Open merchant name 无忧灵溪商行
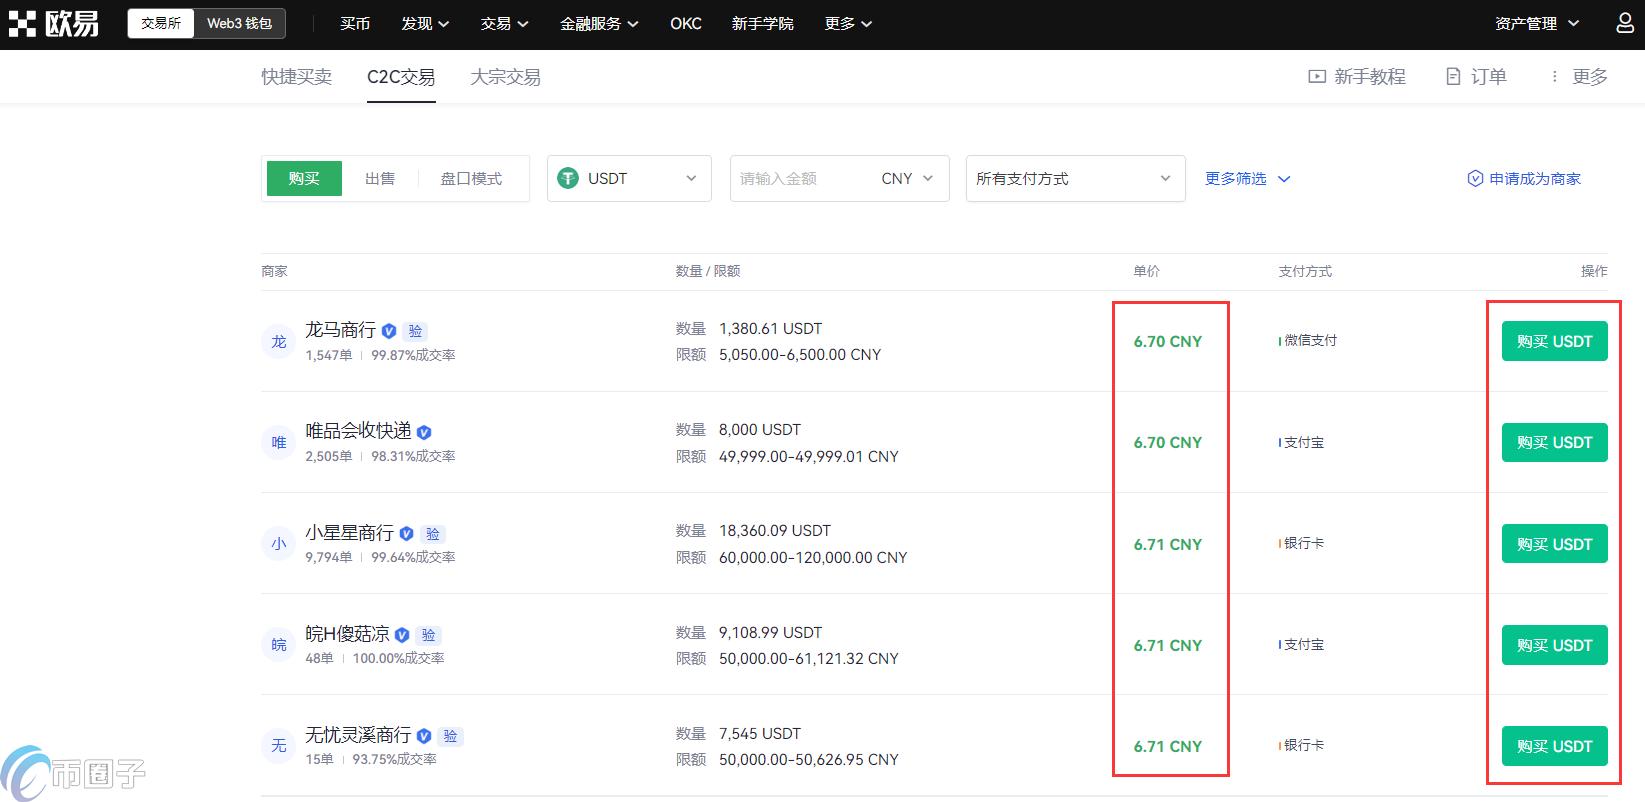The height and width of the screenshot is (802, 1645). click(x=358, y=735)
